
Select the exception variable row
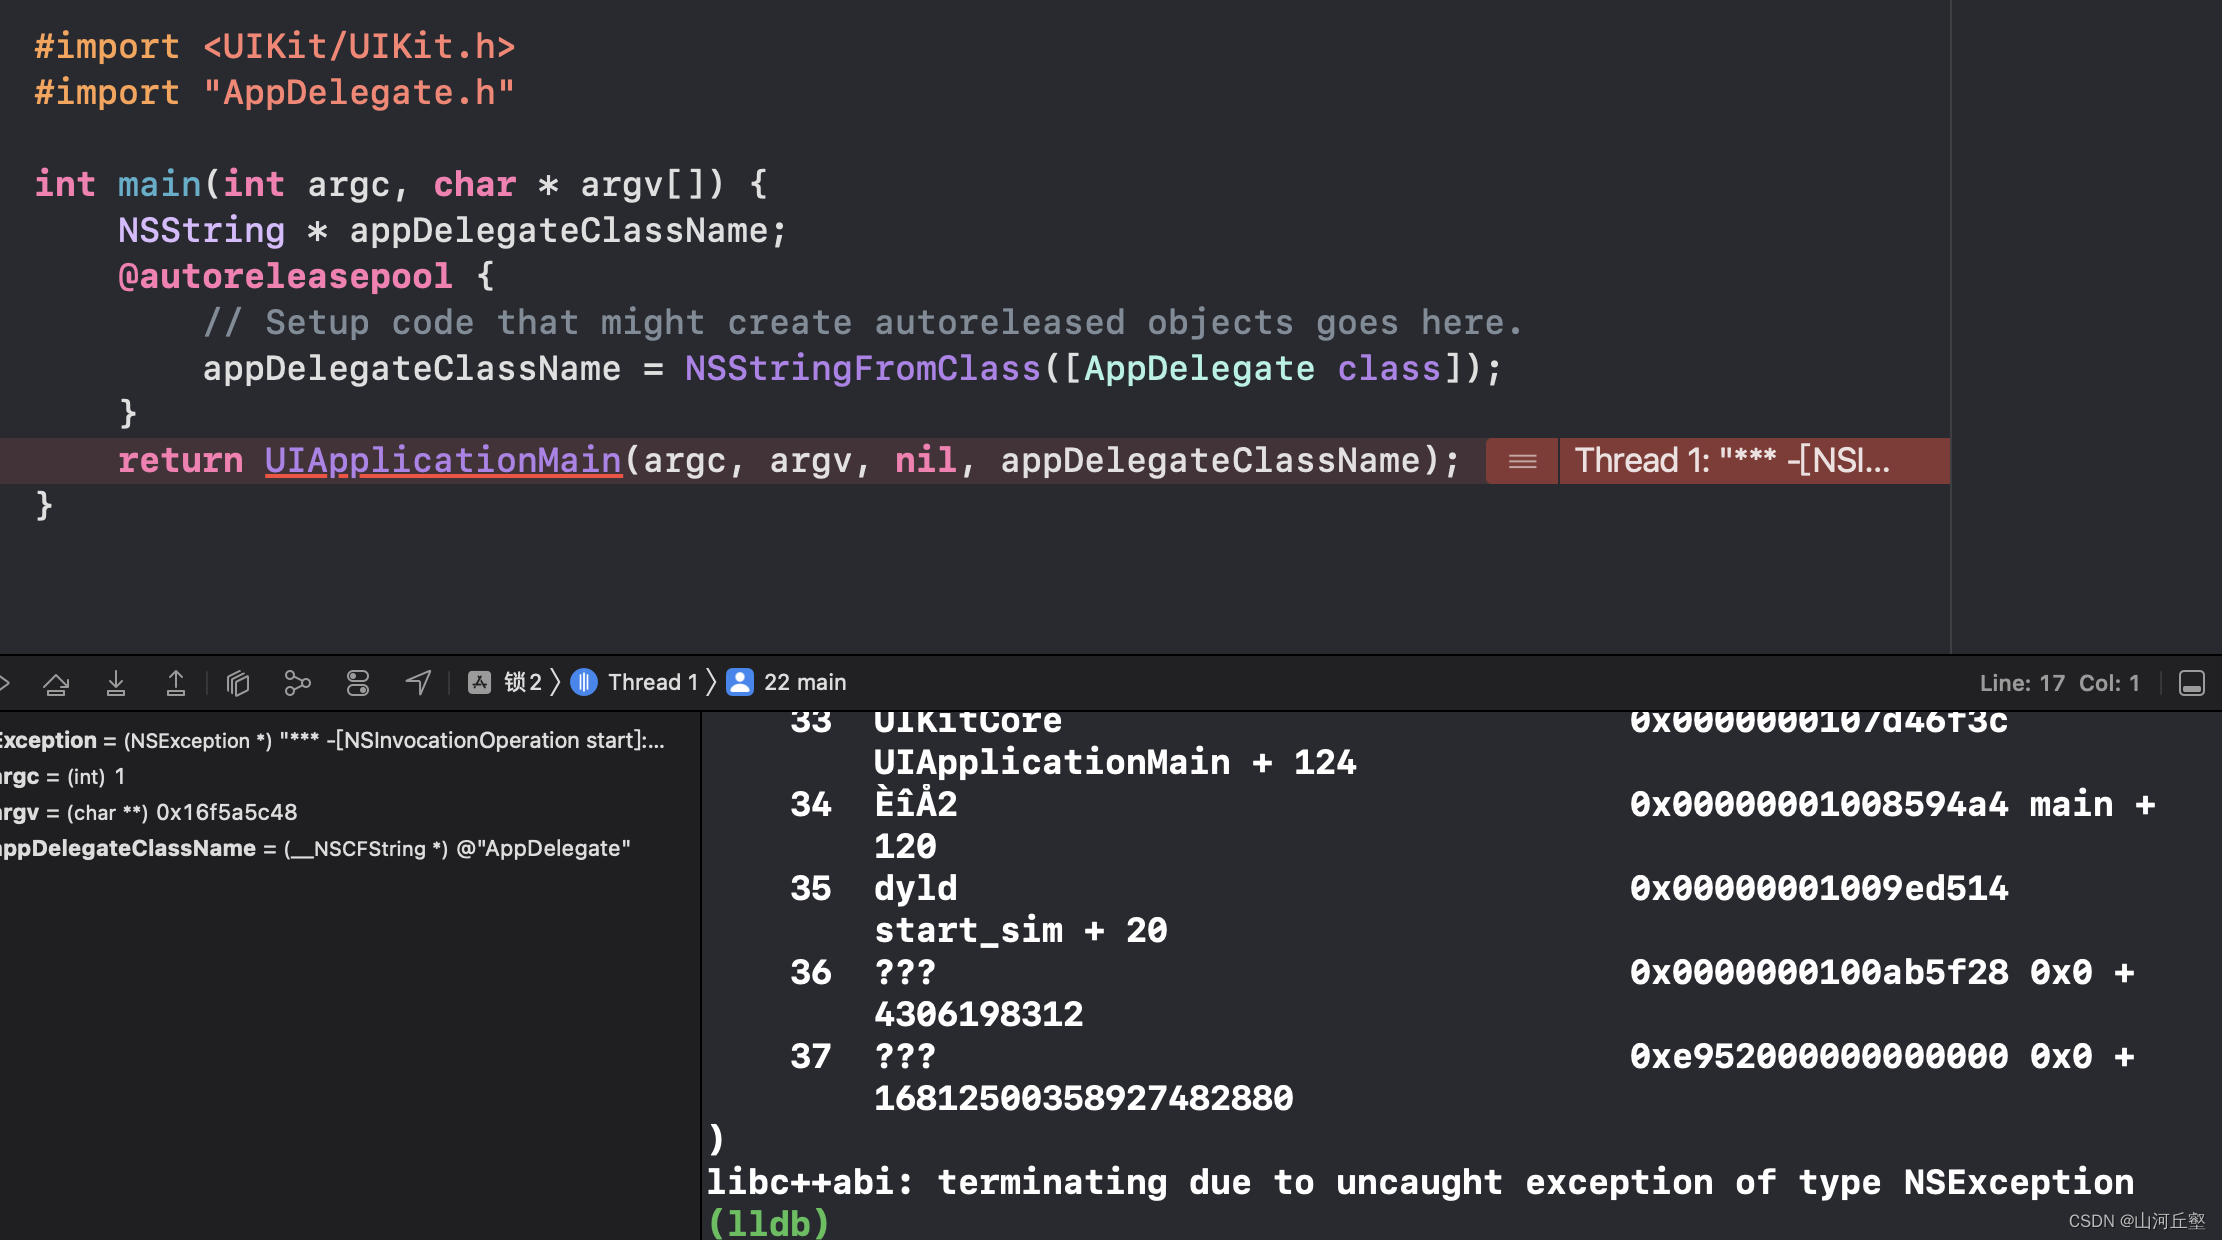tap(330, 741)
